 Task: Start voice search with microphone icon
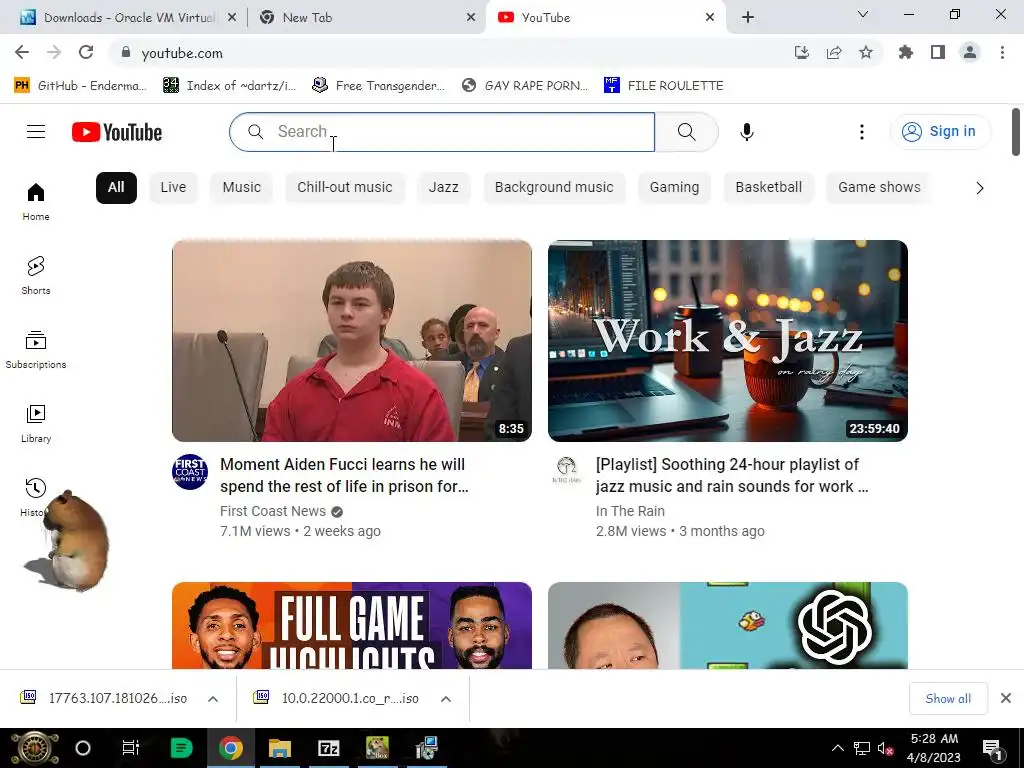(746, 132)
